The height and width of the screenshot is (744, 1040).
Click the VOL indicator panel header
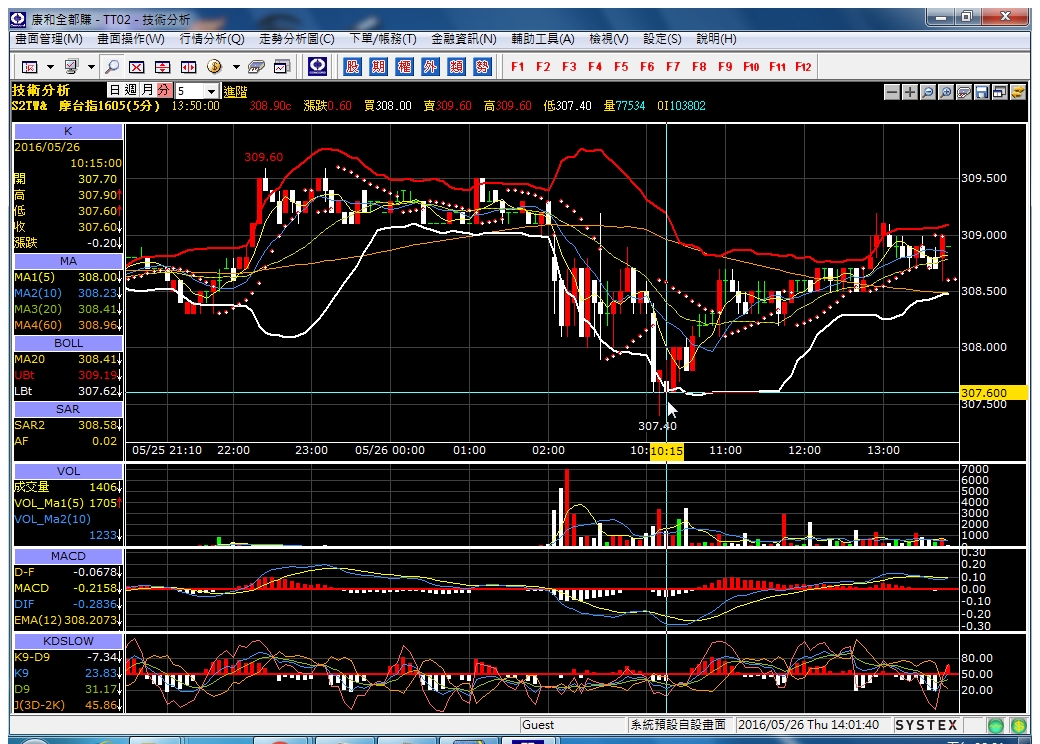pyautogui.click(x=68, y=471)
